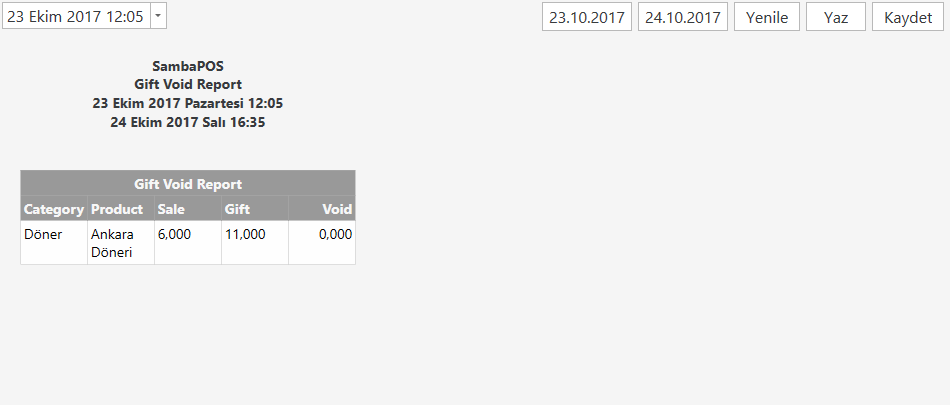Click the Gift Void Report table title

(188, 184)
